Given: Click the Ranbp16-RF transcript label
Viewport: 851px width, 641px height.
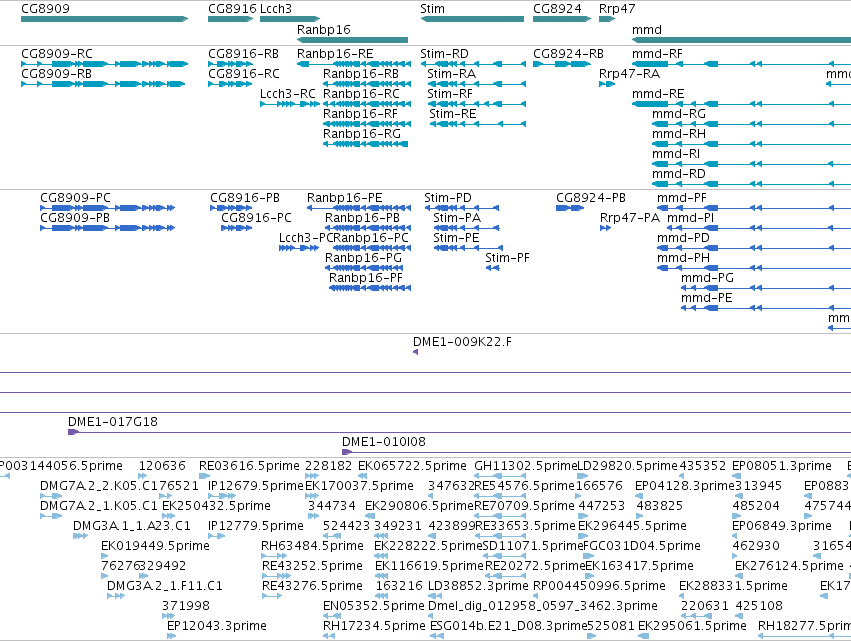Looking at the screenshot, I should [360, 114].
